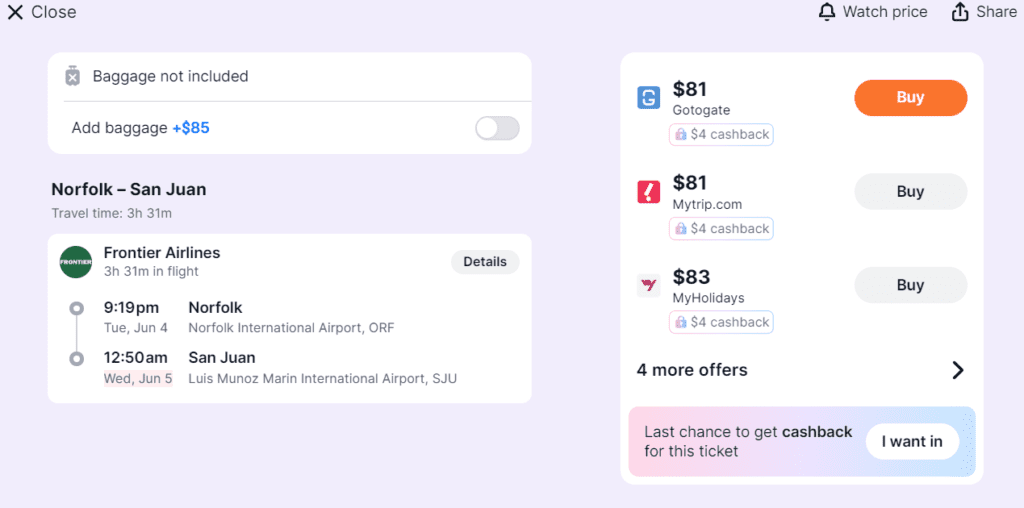The image size is (1024, 508).
Task: Click the Close X icon
Action: tap(15, 12)
